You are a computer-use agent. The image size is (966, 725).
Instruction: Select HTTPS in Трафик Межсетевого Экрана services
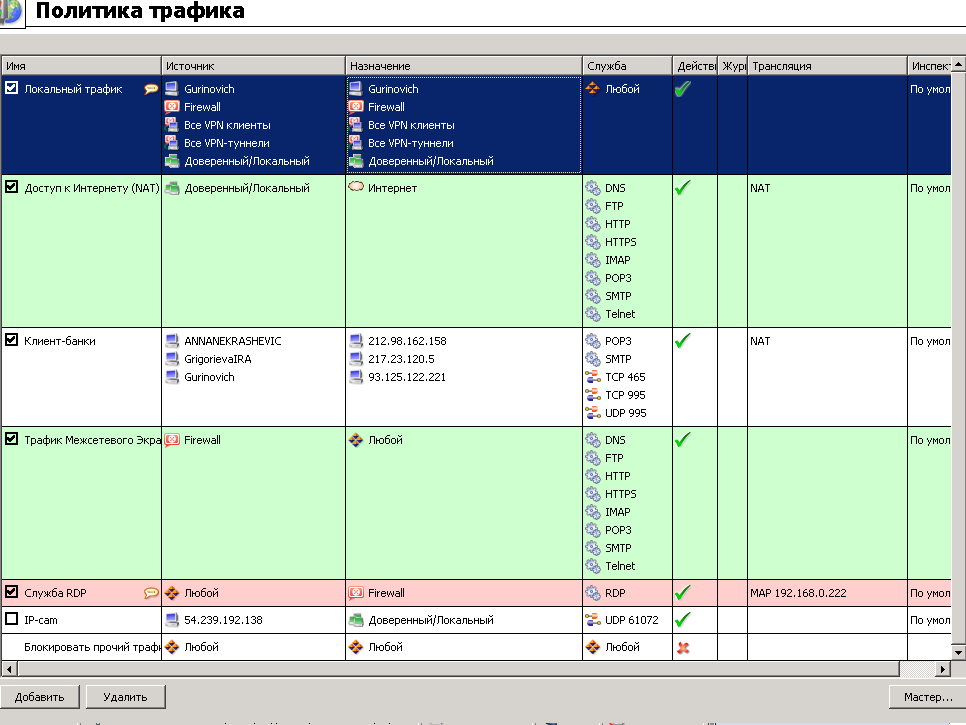tap(620, 493)
